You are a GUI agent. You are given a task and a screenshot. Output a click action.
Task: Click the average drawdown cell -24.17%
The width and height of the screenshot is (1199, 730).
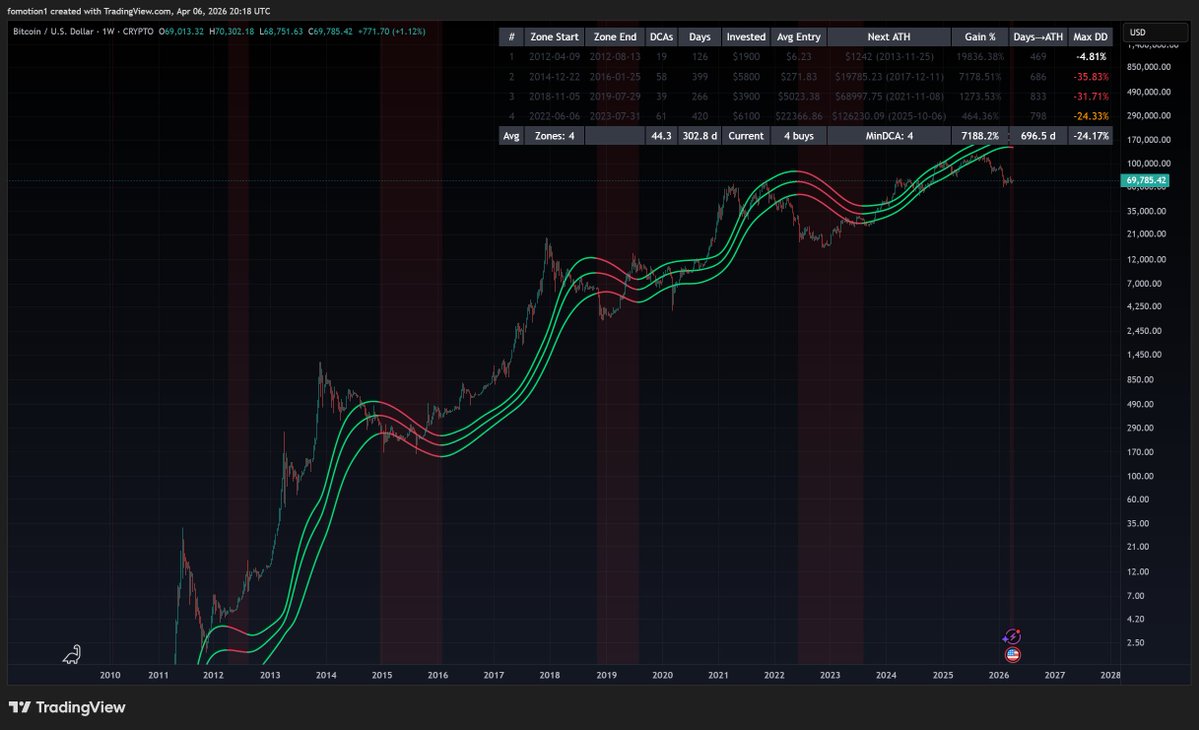click(x=1090, y=136)
